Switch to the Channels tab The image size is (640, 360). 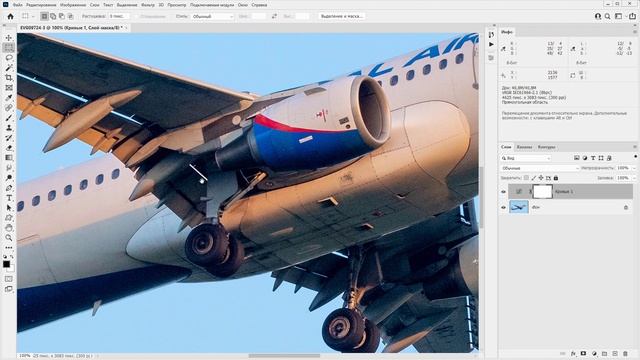pyautogui.click(x=524, y=147)
